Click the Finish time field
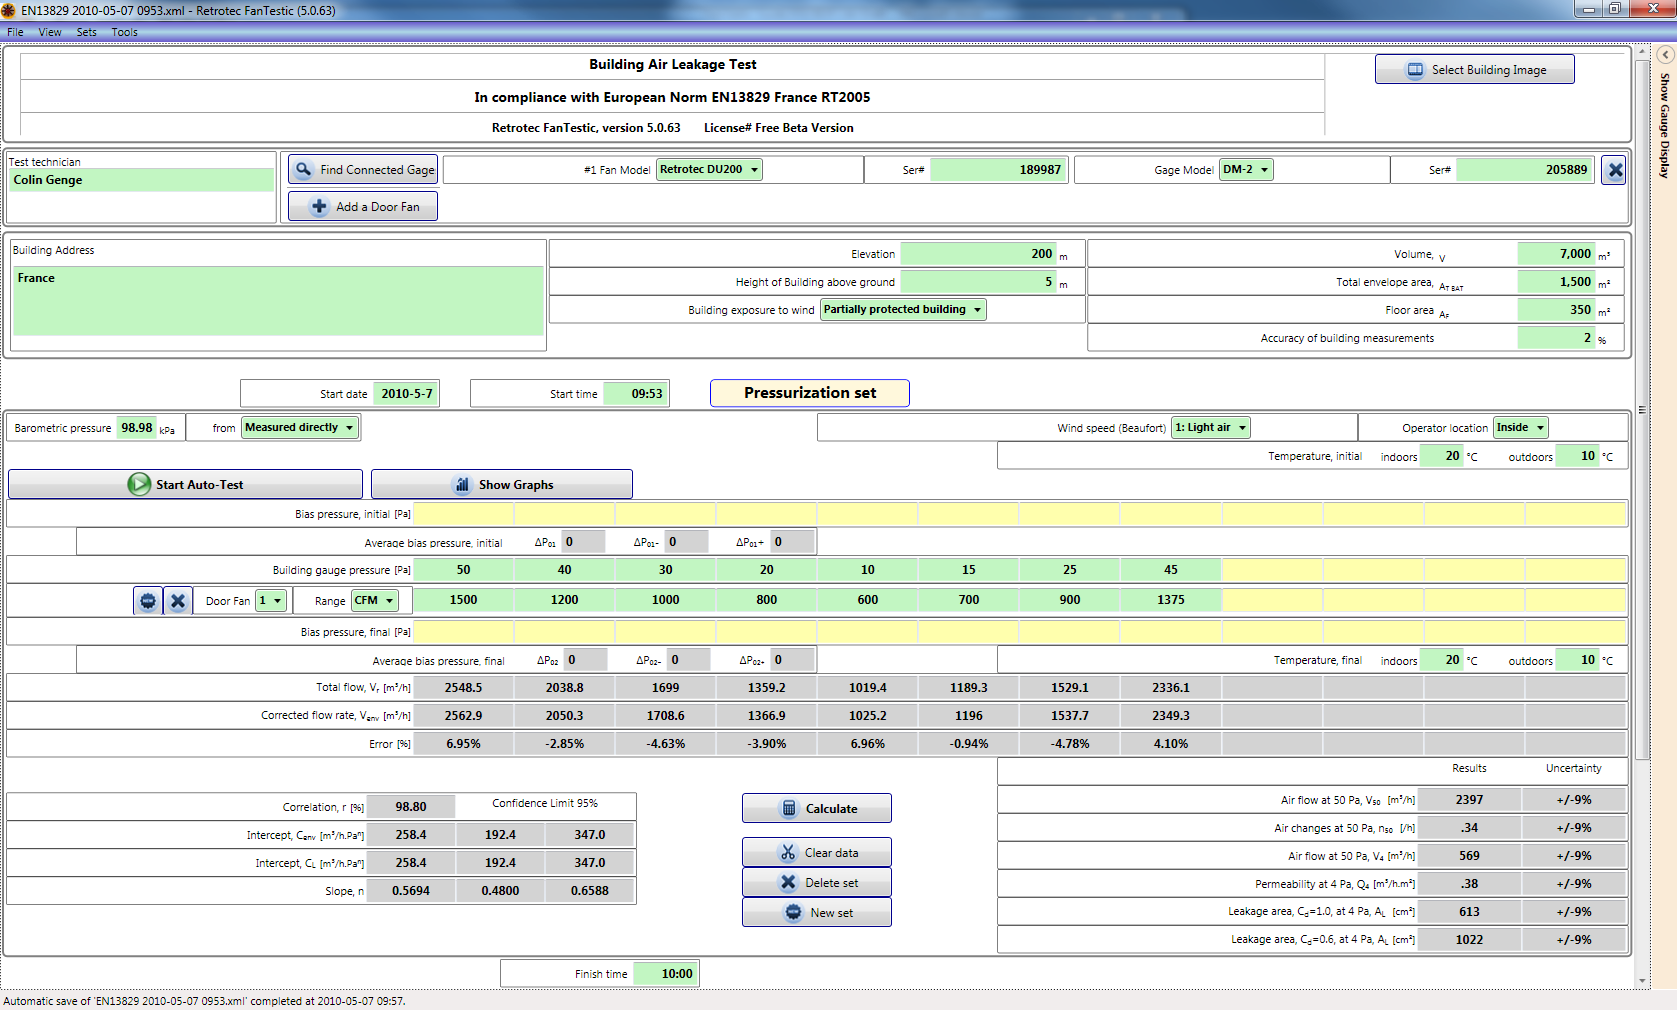This screenshot has height=1010, width=1677. 665,974
